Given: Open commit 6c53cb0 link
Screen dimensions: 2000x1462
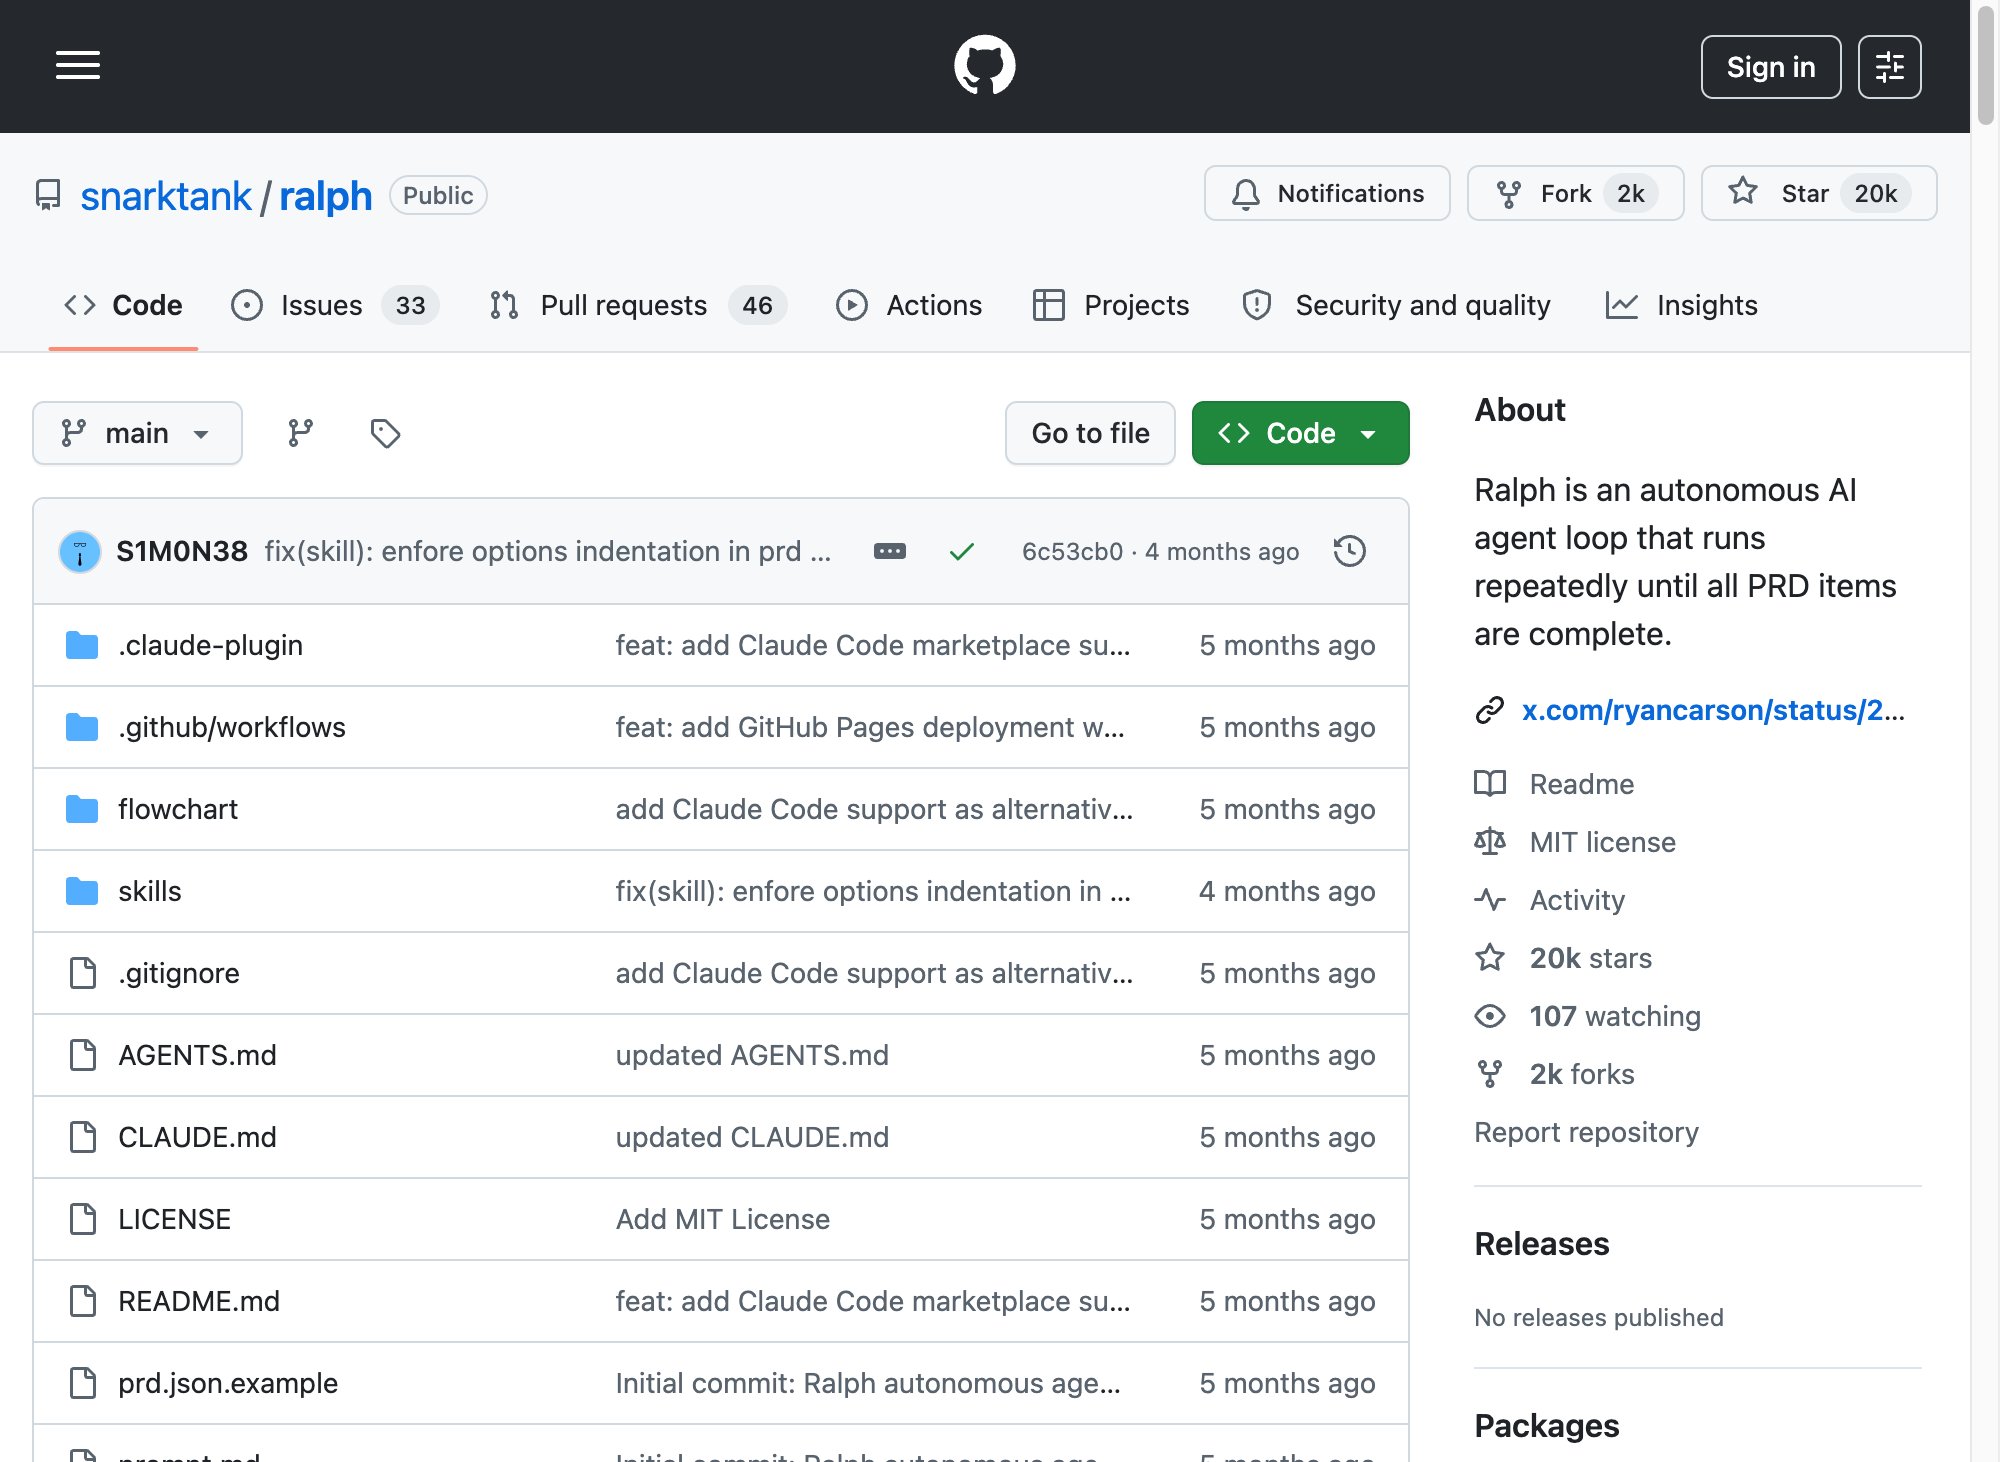Looking at the screenshot, I should tap(1072, 551).
